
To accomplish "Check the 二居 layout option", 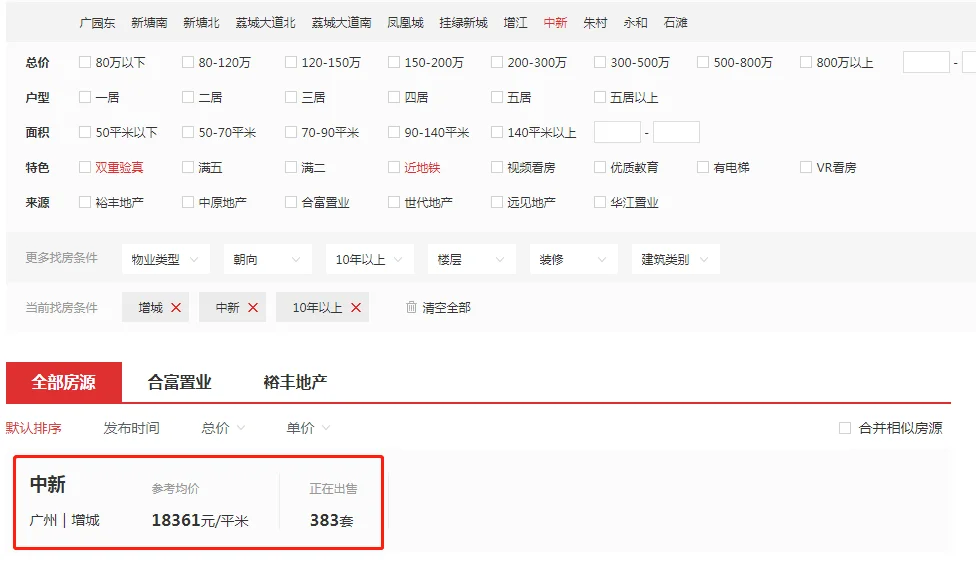I will point(188,97).
